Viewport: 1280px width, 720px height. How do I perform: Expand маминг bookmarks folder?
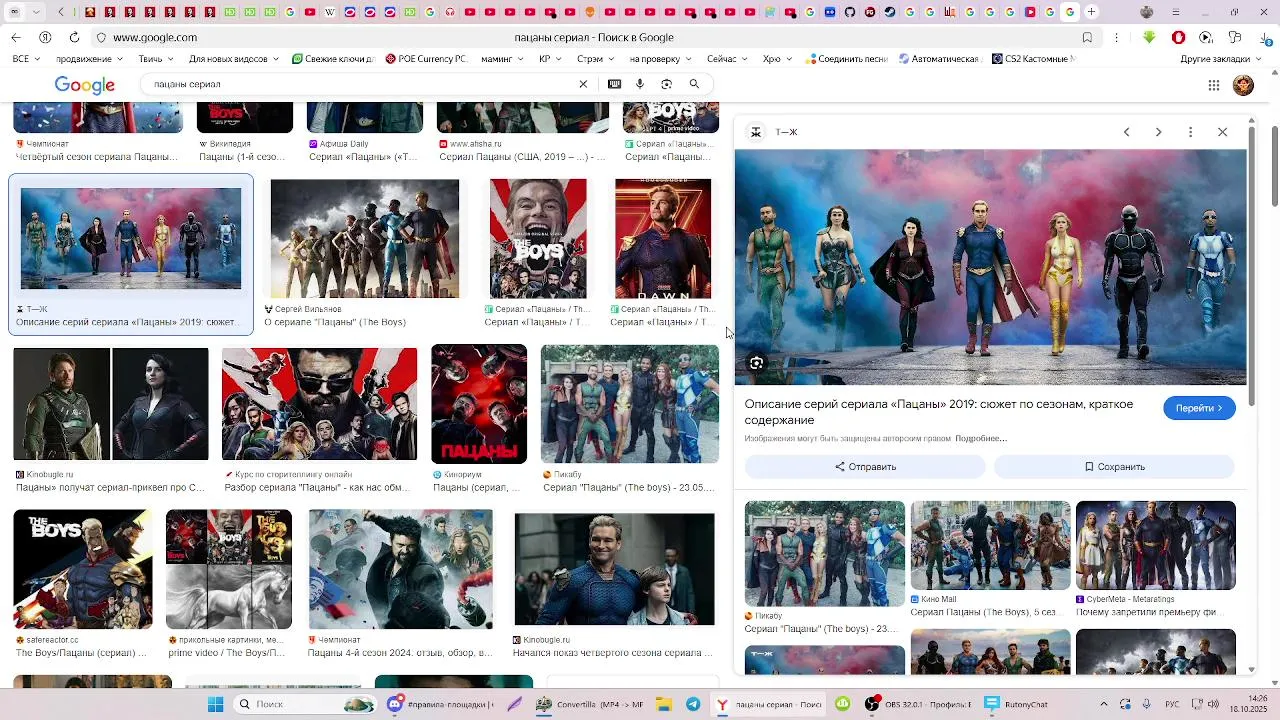502,59
